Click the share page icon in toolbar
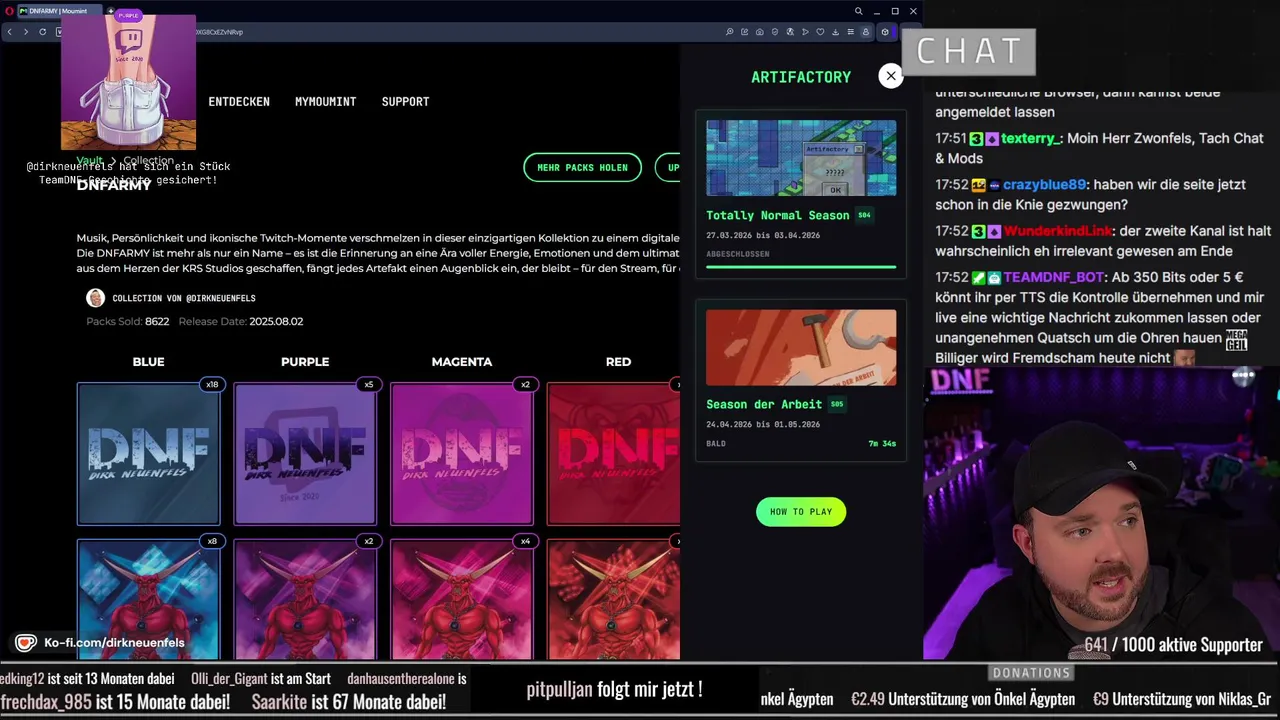Viewport: 1280px width, 720px height. tap(745, 32)
